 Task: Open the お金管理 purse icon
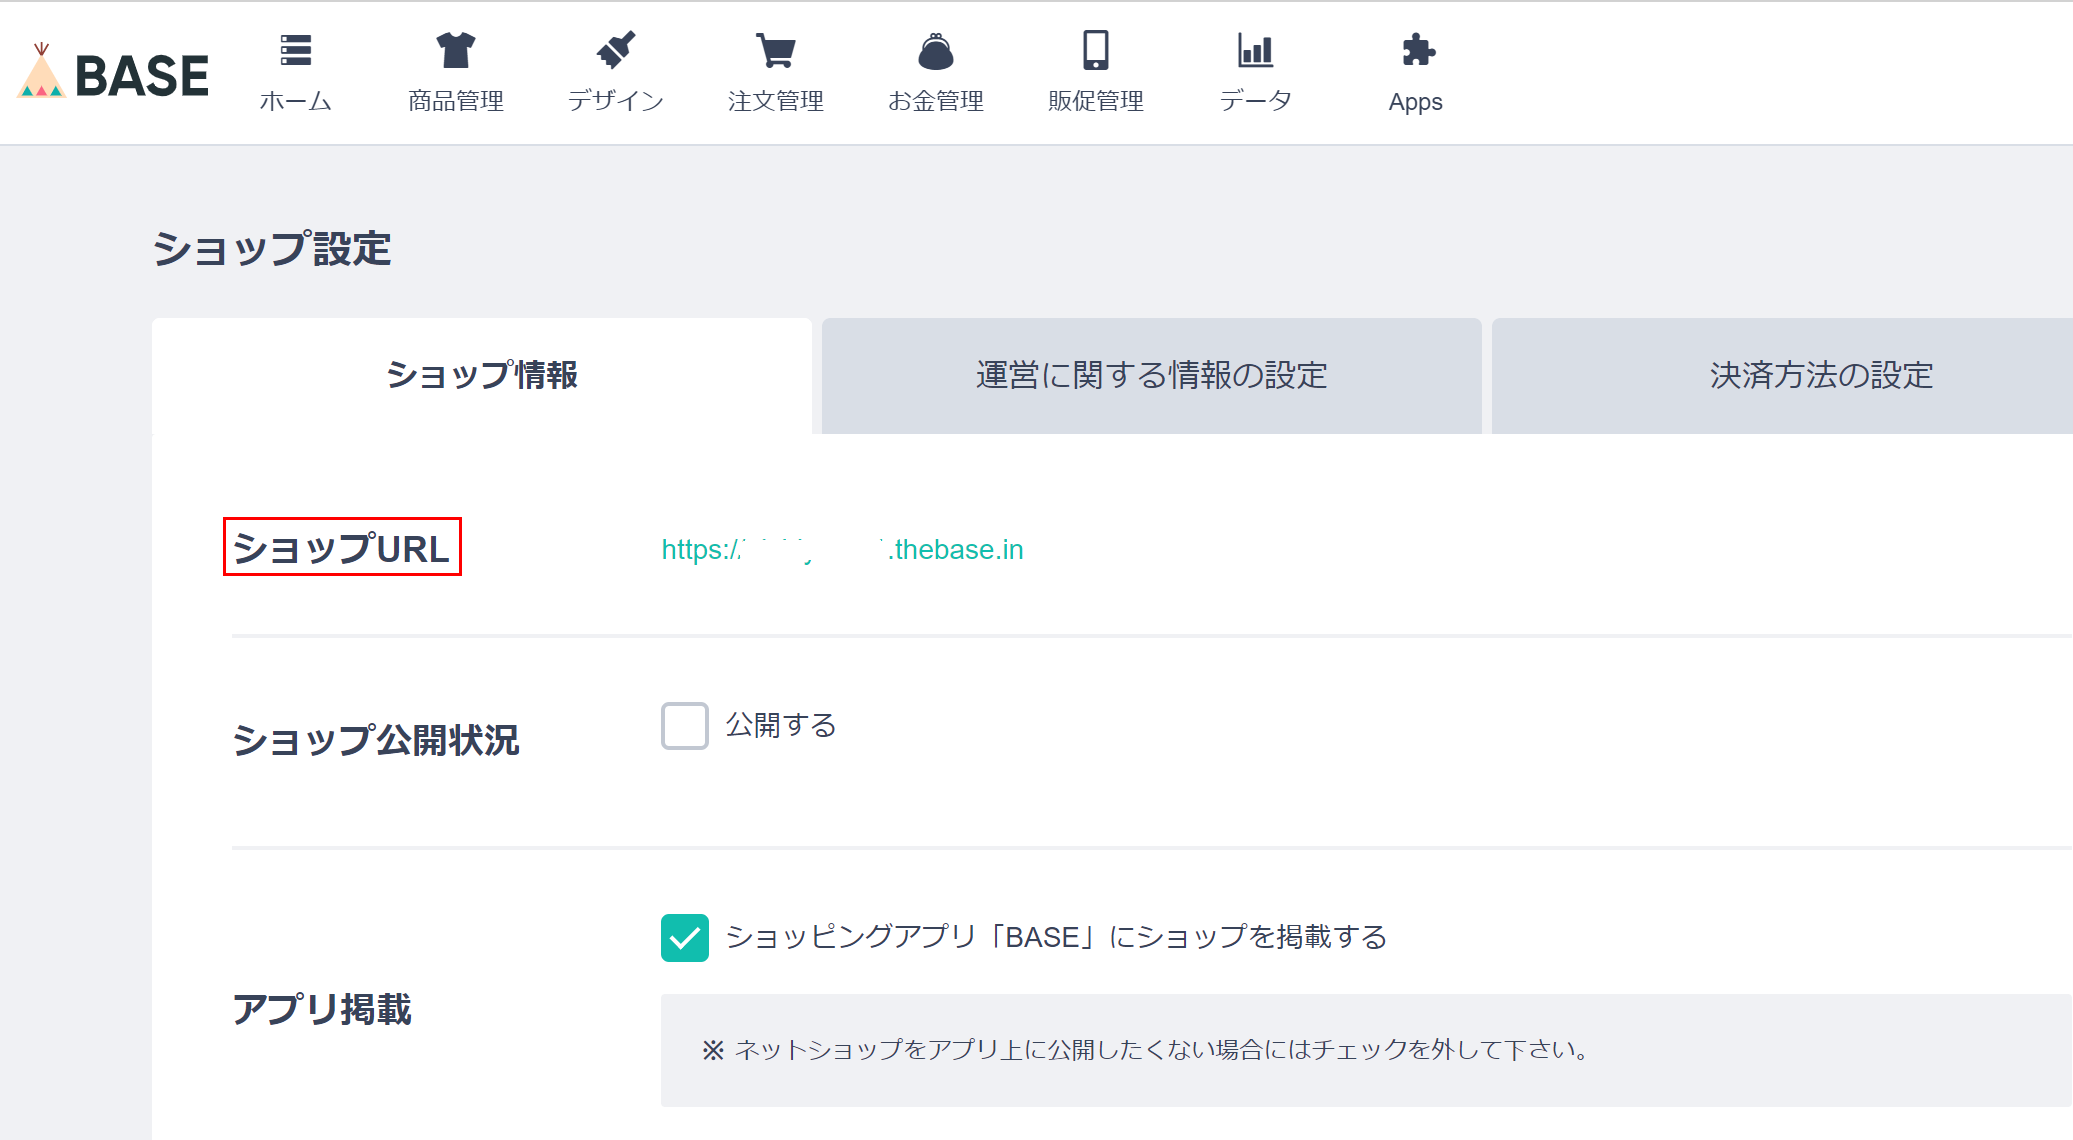[935, 50]
